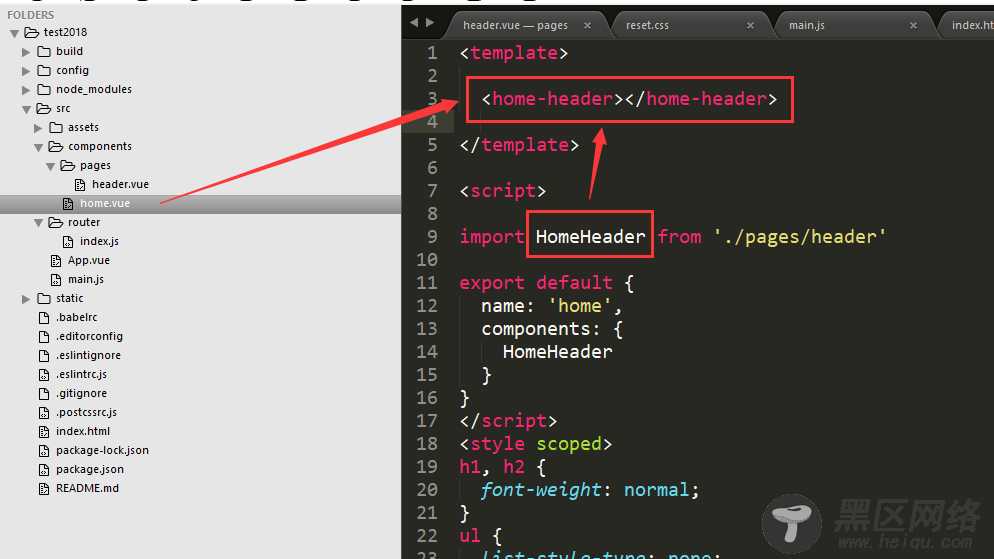The width and height of the screenshot is (994, 559).
Task: Click the home.vue file icon
Action: point(68,203)
